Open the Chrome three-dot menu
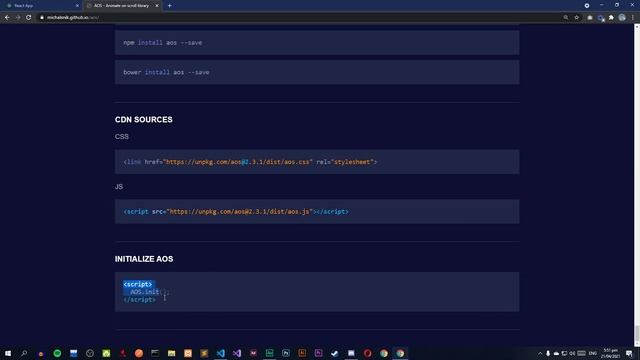The image size is (640, 360). pyautogui.click(x=632, y=18)
